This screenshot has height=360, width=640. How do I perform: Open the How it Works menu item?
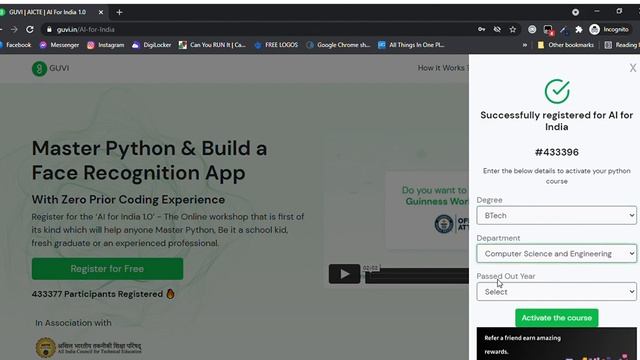(x=443, y=68)
